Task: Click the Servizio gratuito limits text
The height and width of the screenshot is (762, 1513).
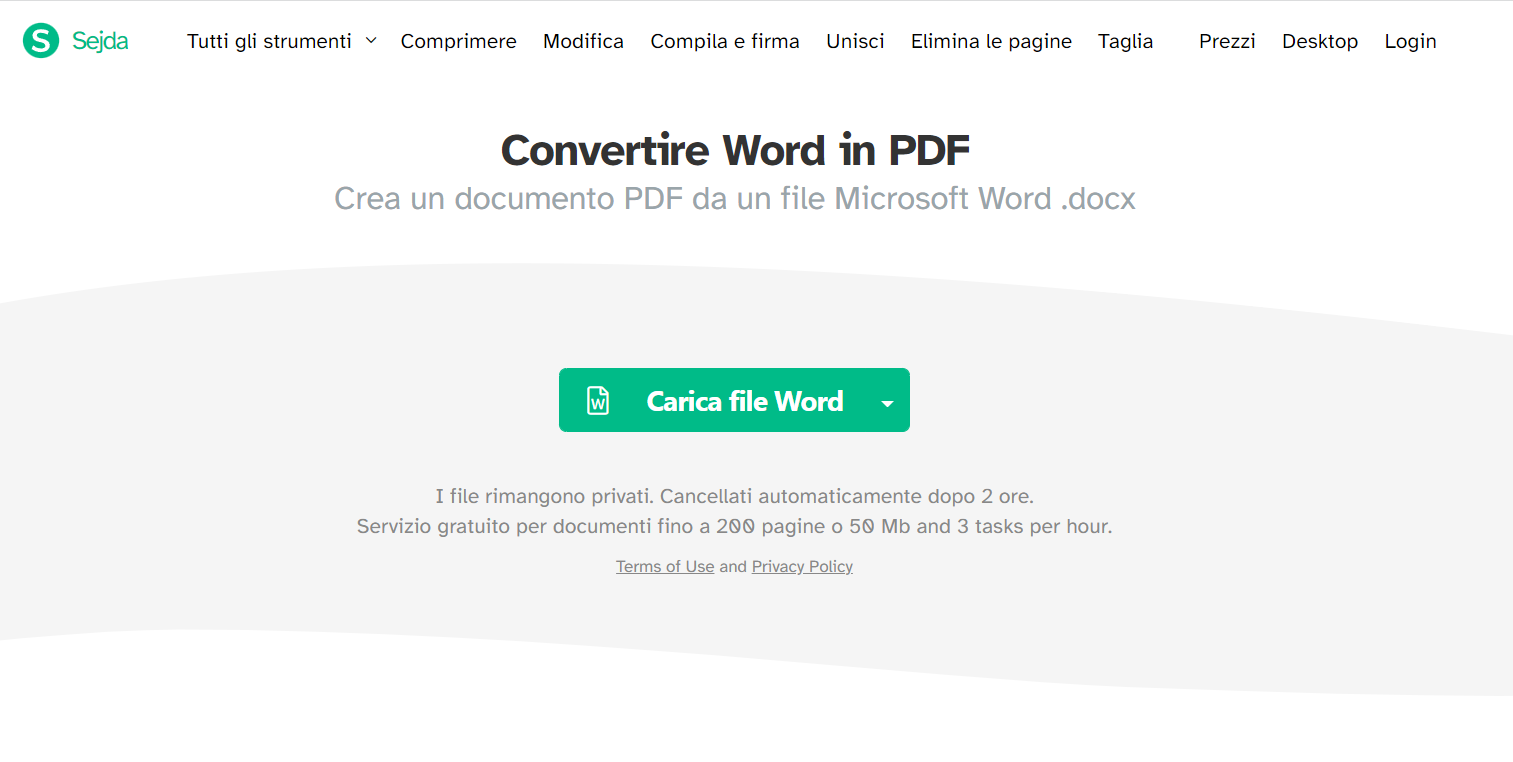Action: tap(735, 526)
